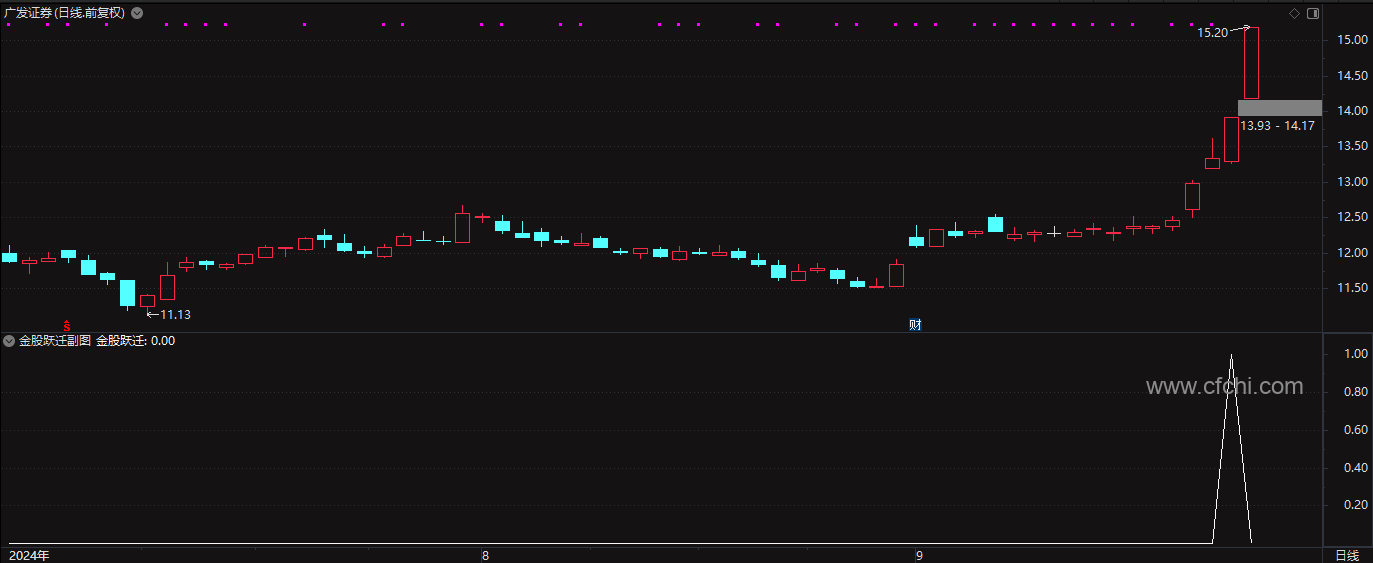1373x563 pixels.
Task: Click the 0.20 indicator axis label
Action: point(1356,505)
